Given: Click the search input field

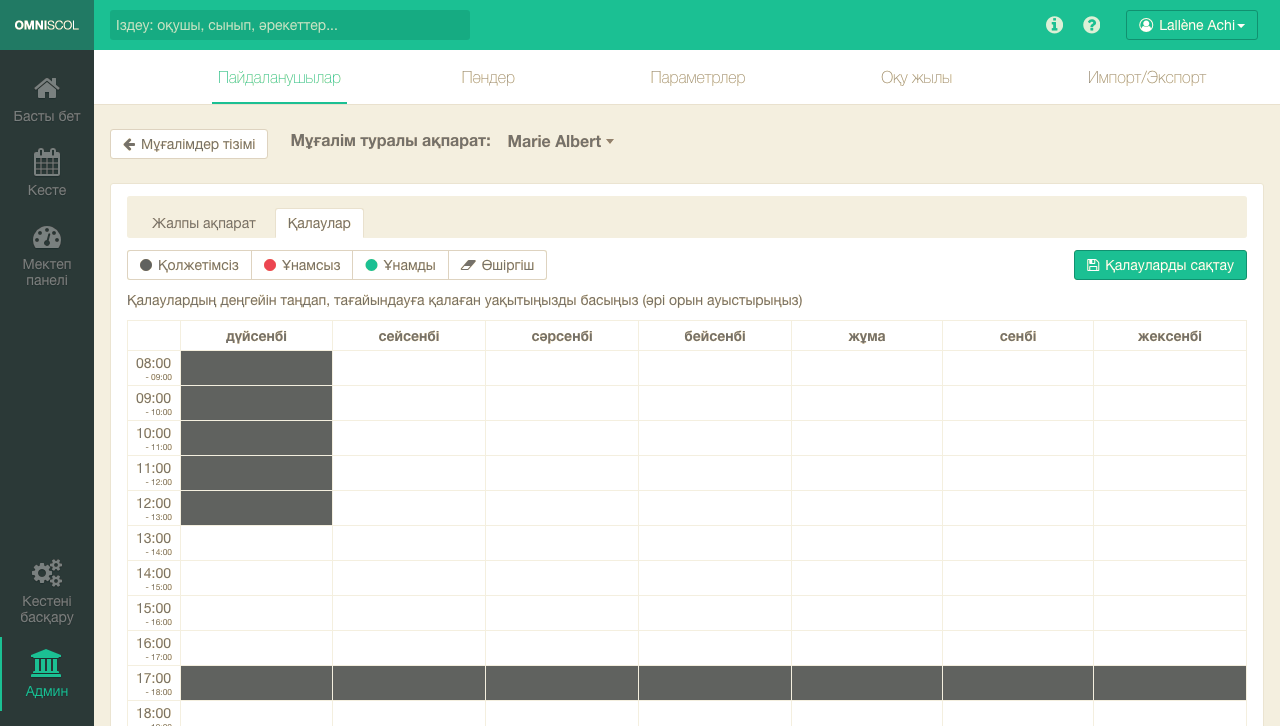Looking at the screenshot, I should (x=290, y=25).
